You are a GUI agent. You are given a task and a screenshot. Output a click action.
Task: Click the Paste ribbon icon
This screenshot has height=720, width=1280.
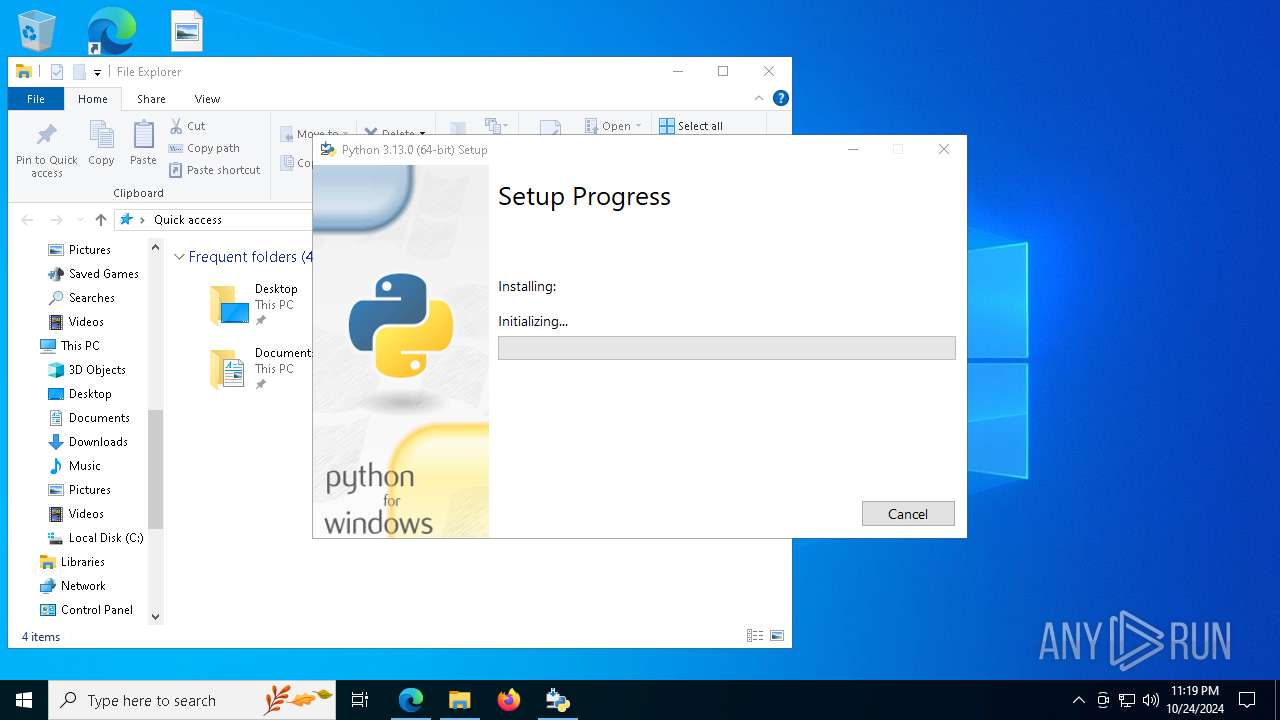tap(143, 143)
